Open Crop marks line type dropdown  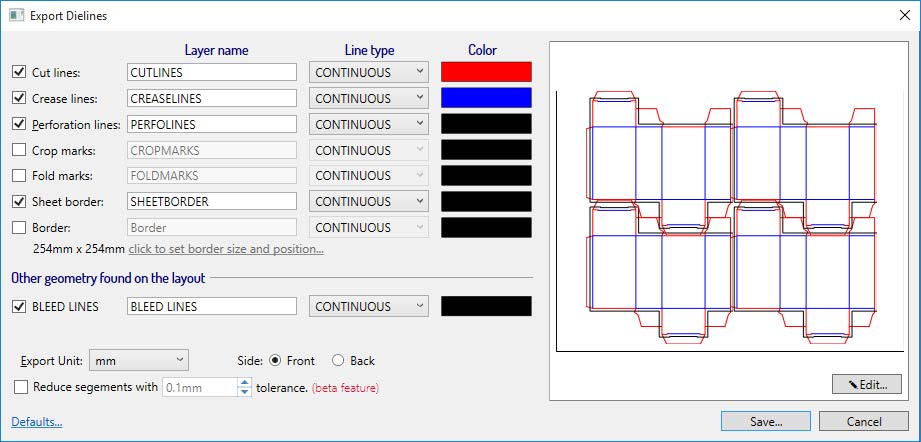pyautogui.click(x=369, y=150)
